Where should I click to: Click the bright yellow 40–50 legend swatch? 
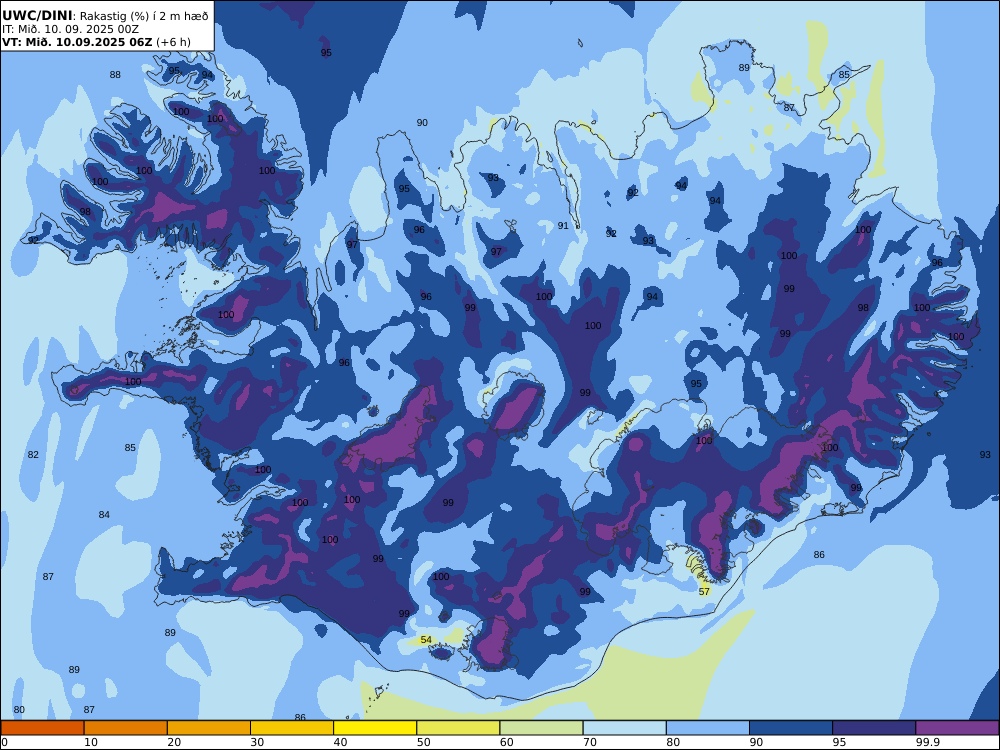pyautogui.click(x=375, y=728)
